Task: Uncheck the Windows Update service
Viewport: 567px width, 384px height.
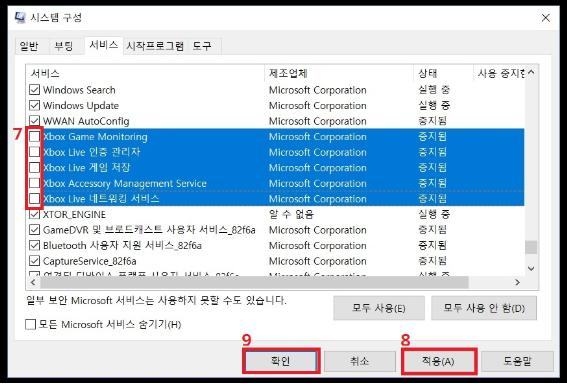Action: click(x=34, y=105)
